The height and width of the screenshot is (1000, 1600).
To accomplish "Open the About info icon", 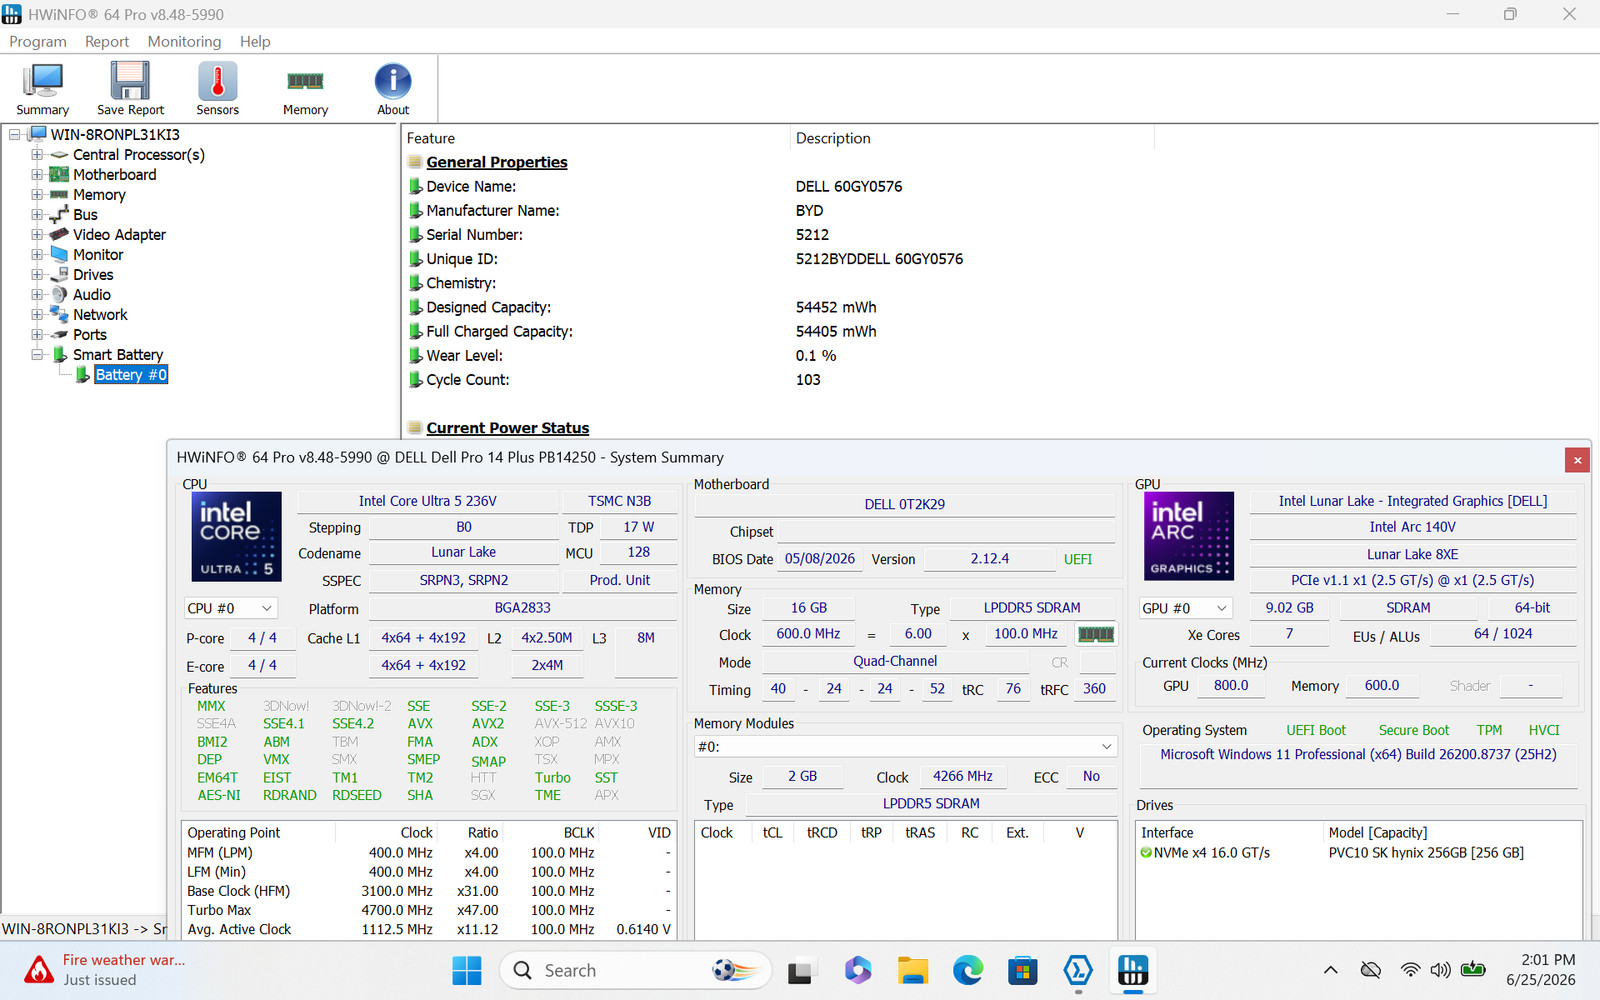I will [393, 88].
